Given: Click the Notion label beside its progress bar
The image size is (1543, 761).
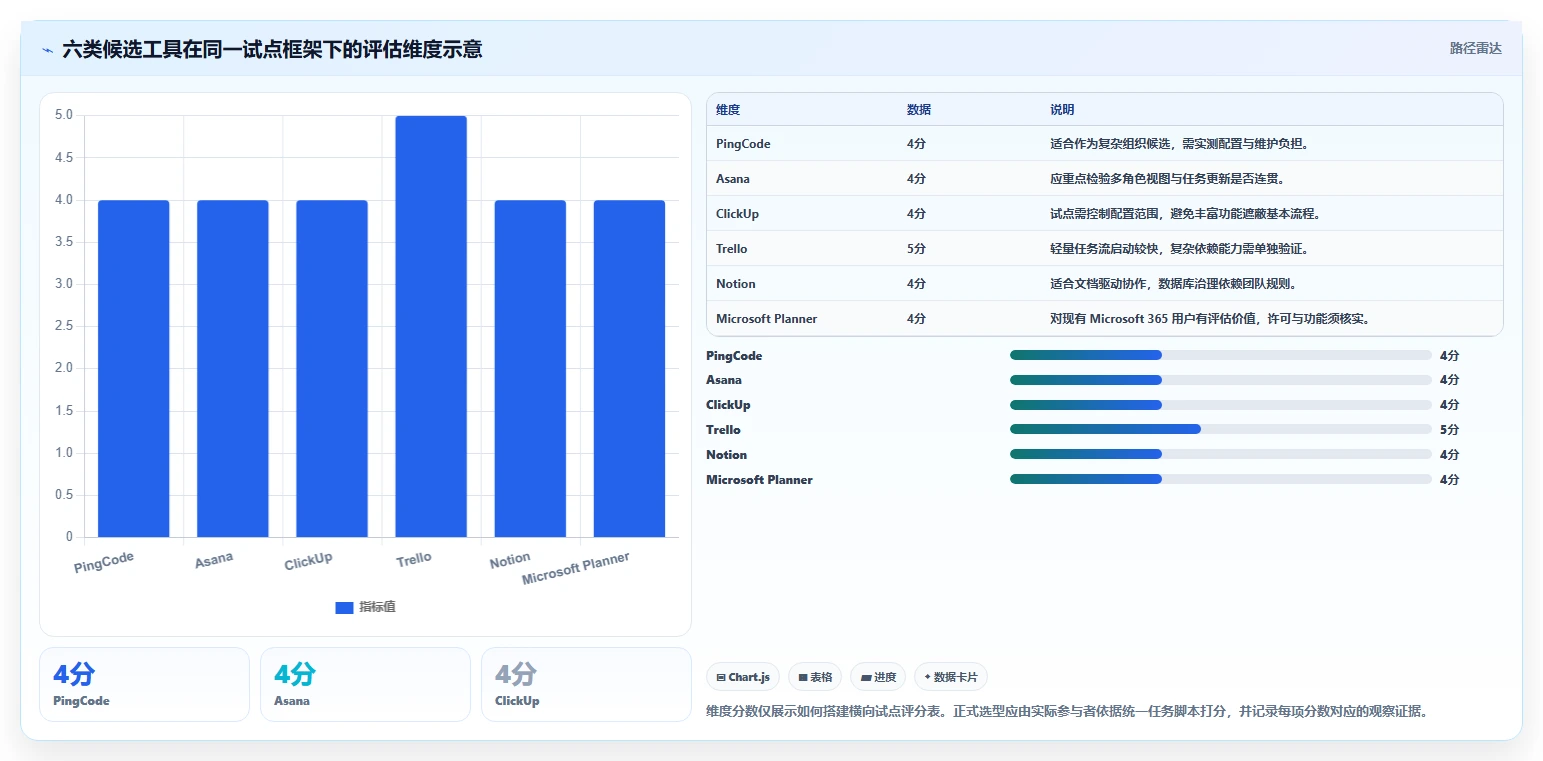Looking at the screenshot, I should tap(727, 455).
